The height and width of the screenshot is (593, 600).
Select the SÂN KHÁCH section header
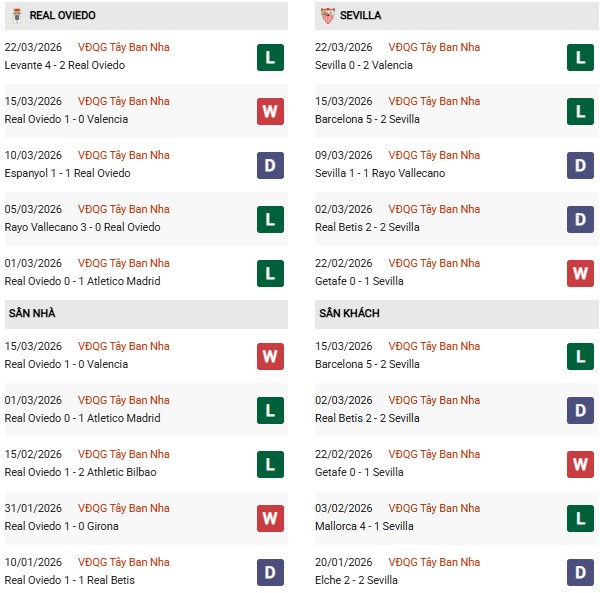(x=349, y=314)
